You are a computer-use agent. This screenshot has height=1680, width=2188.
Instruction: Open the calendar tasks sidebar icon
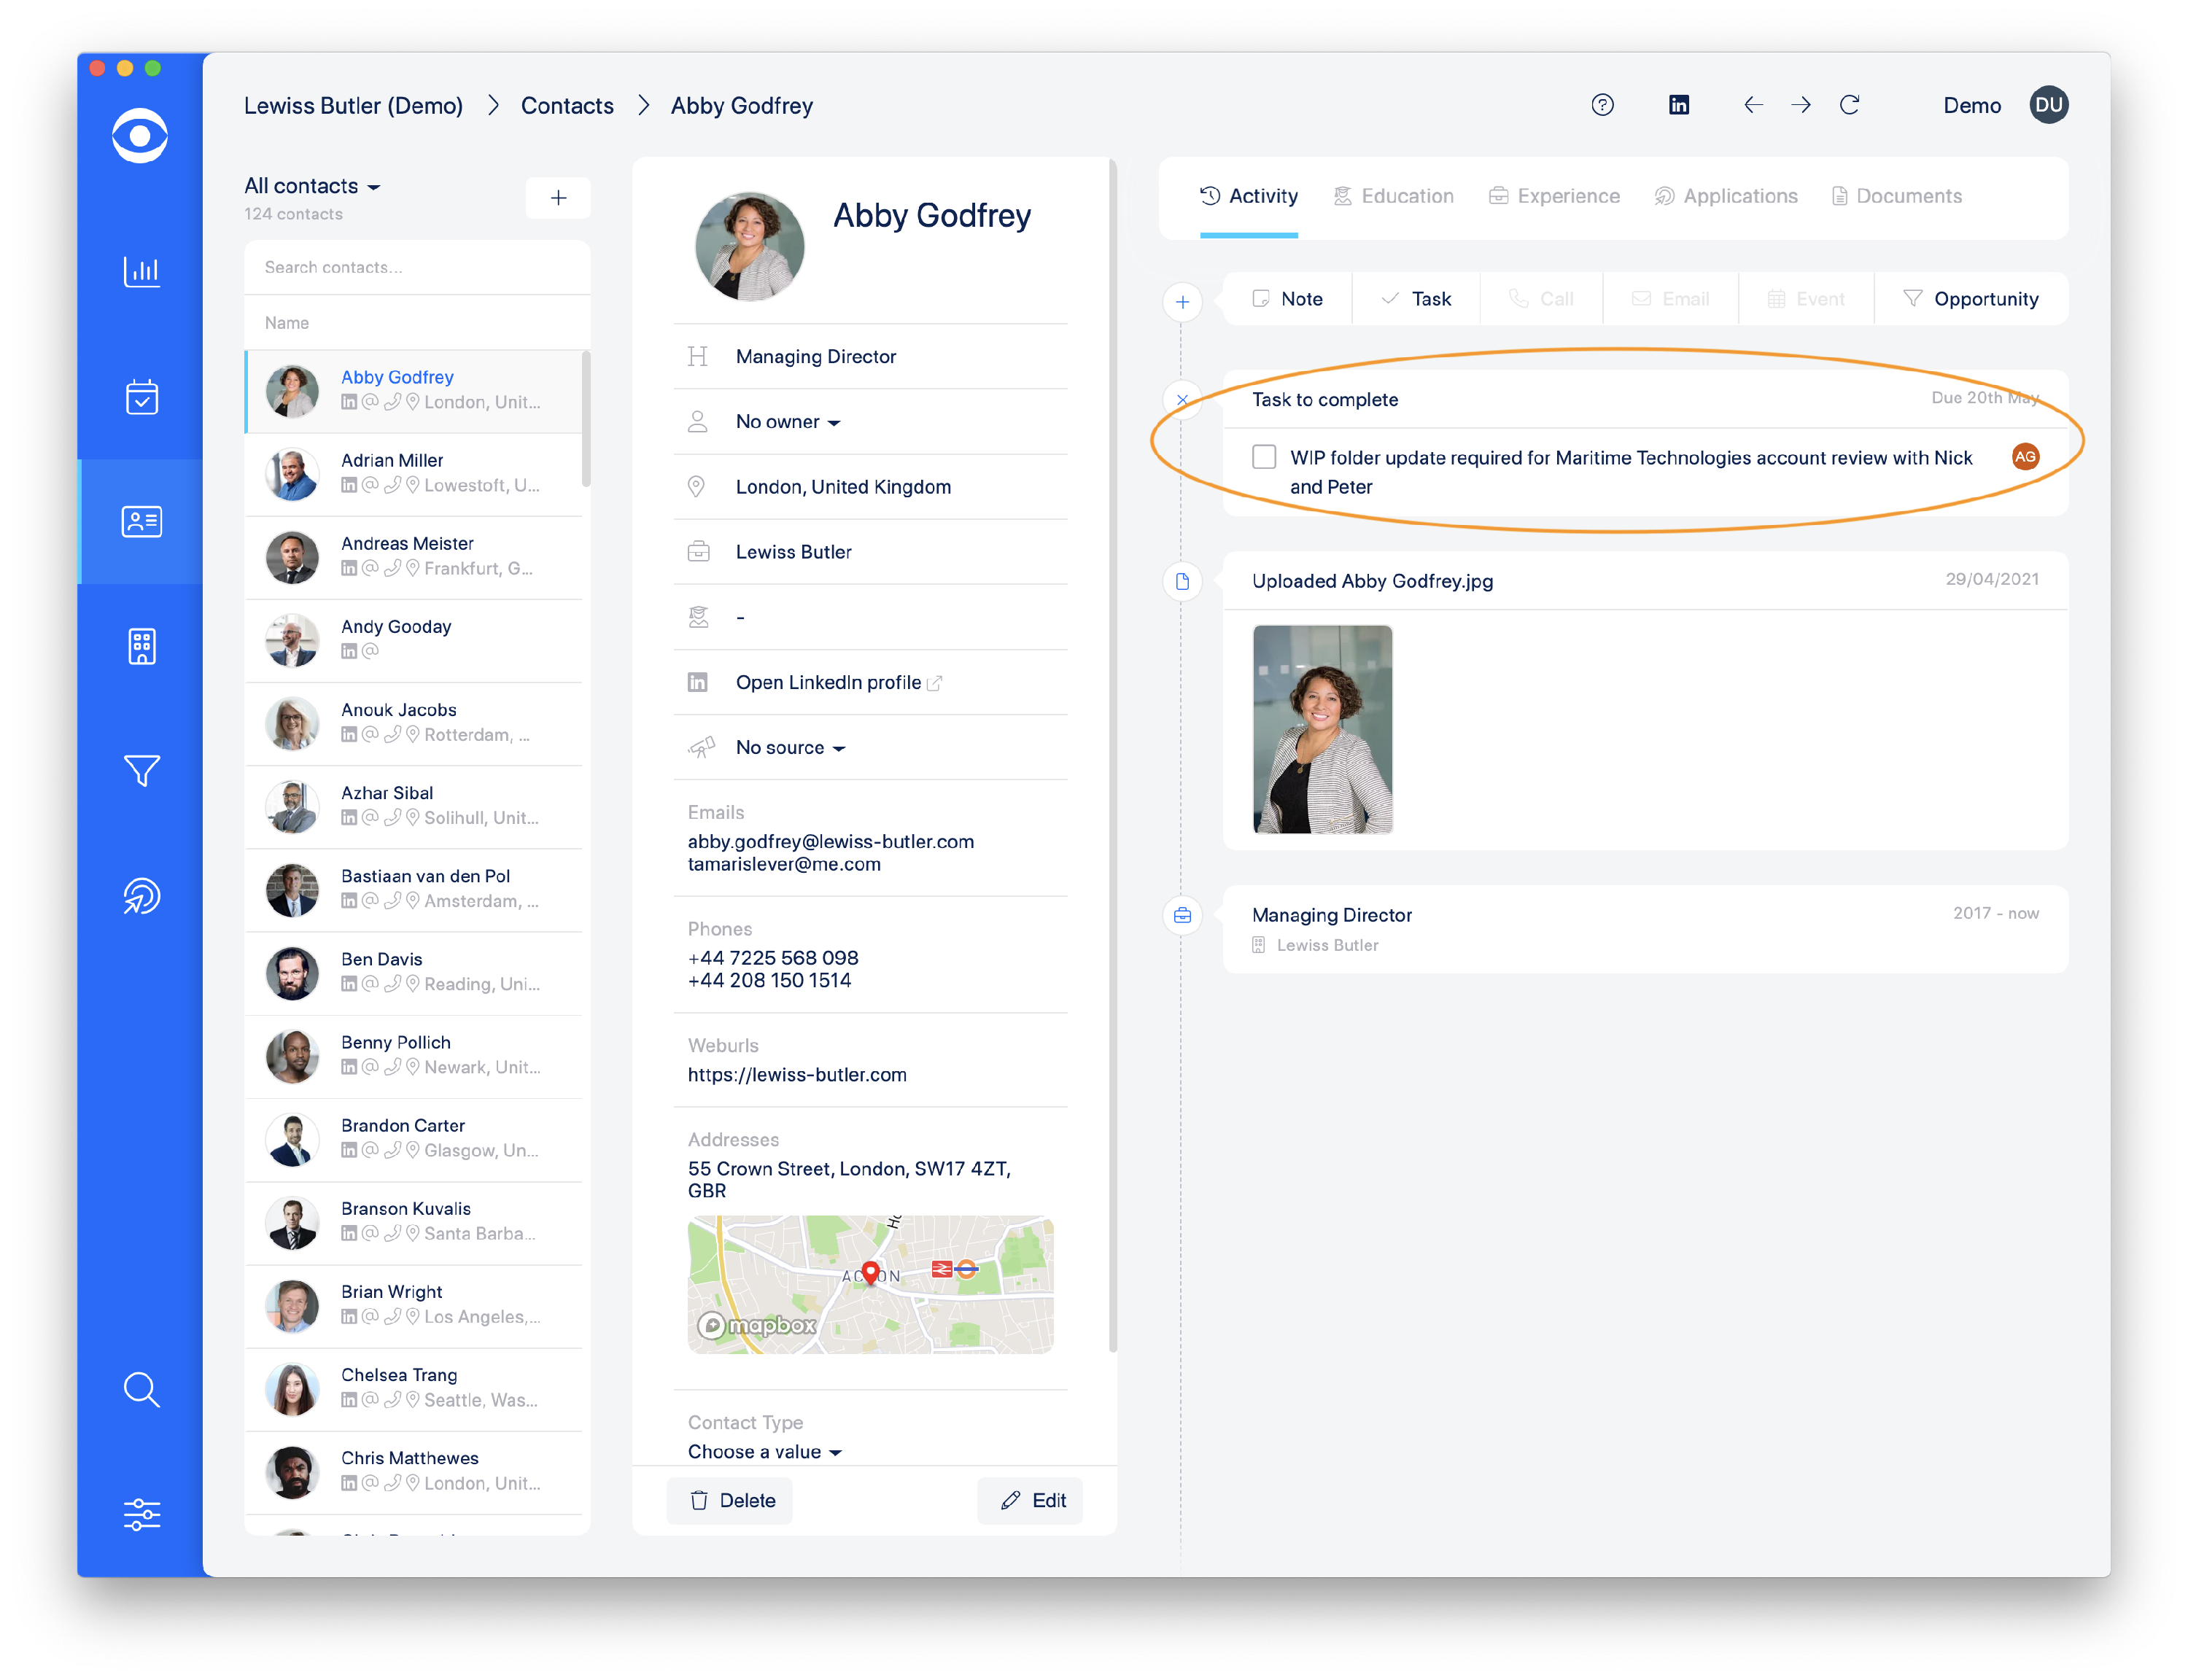(141, 397)
